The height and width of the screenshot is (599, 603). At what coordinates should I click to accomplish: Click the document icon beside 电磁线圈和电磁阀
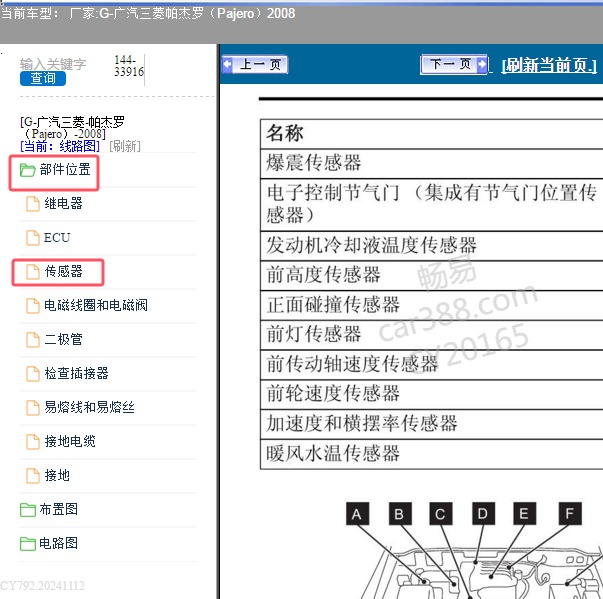tap(33, 306)
